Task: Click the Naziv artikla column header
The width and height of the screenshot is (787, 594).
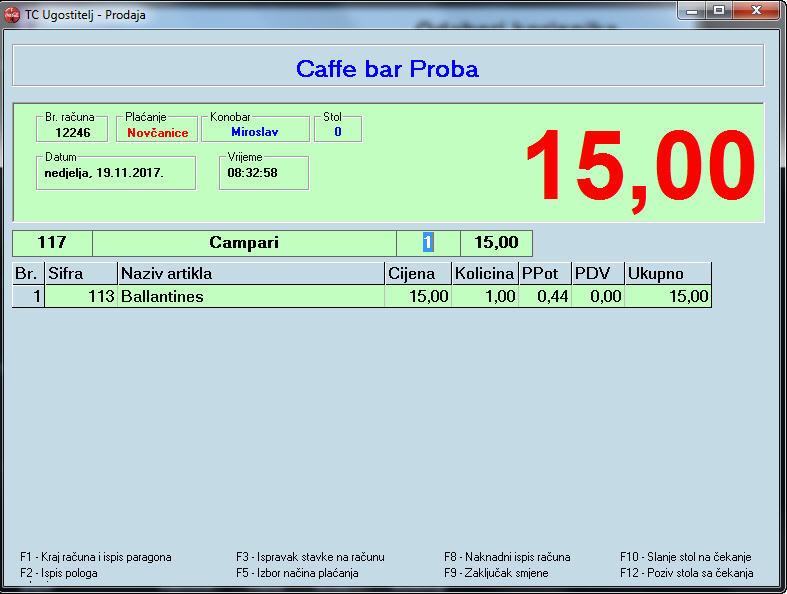Action: click(250, 274)
